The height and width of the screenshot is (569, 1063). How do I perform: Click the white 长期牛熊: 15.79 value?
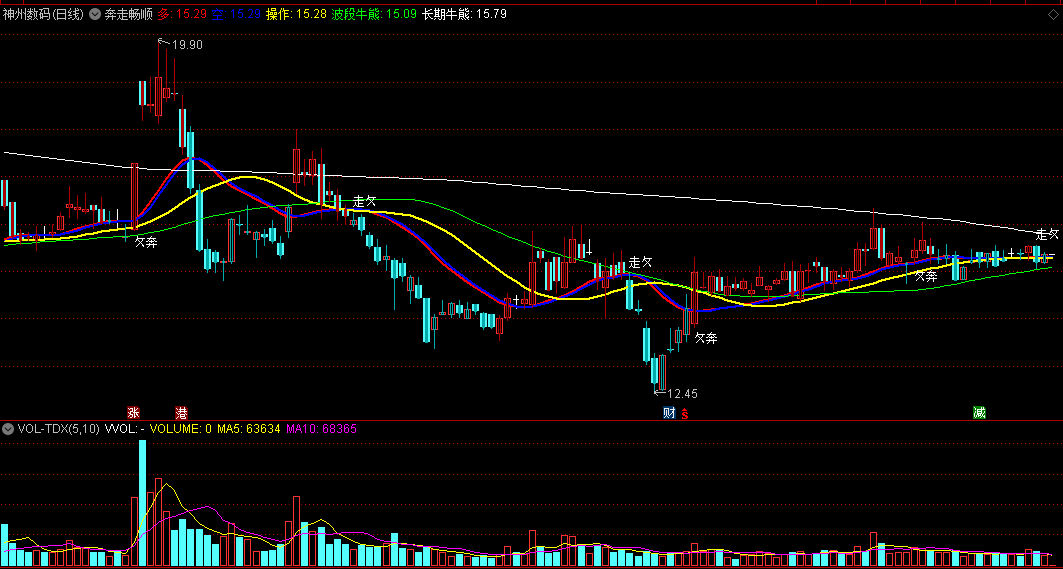(x=464, y=14)
